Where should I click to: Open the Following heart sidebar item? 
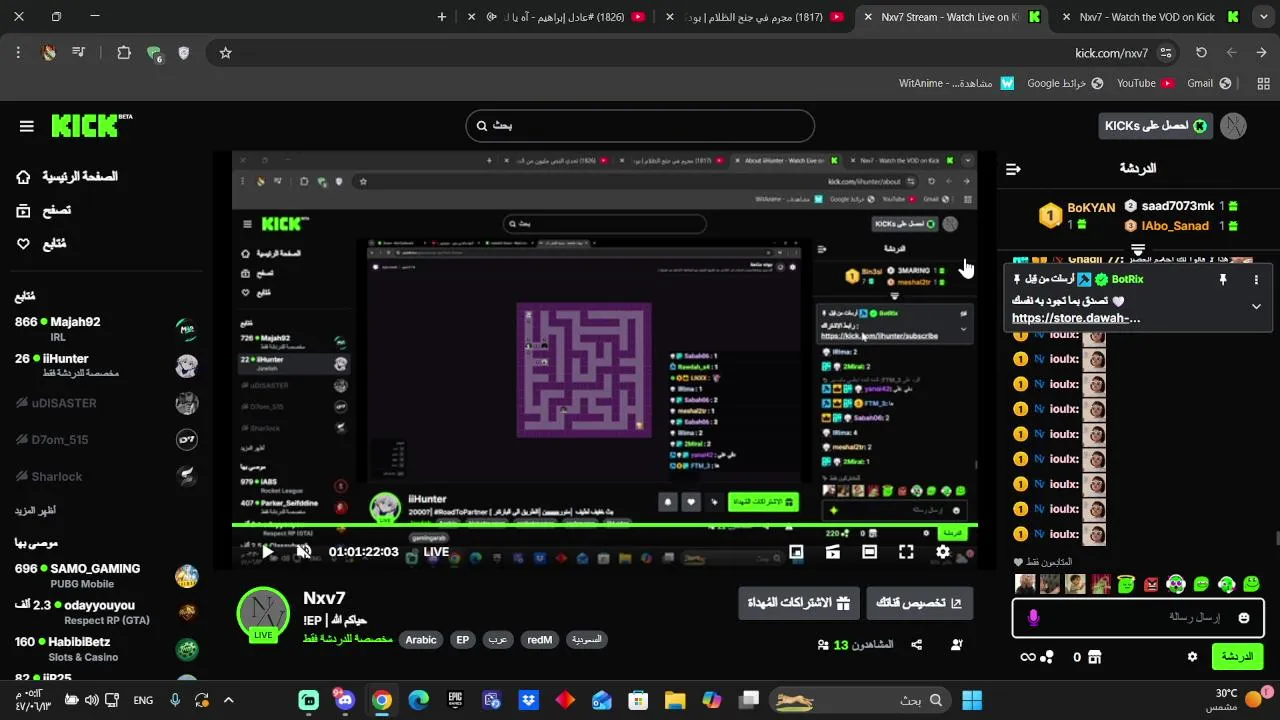point(23,243)
